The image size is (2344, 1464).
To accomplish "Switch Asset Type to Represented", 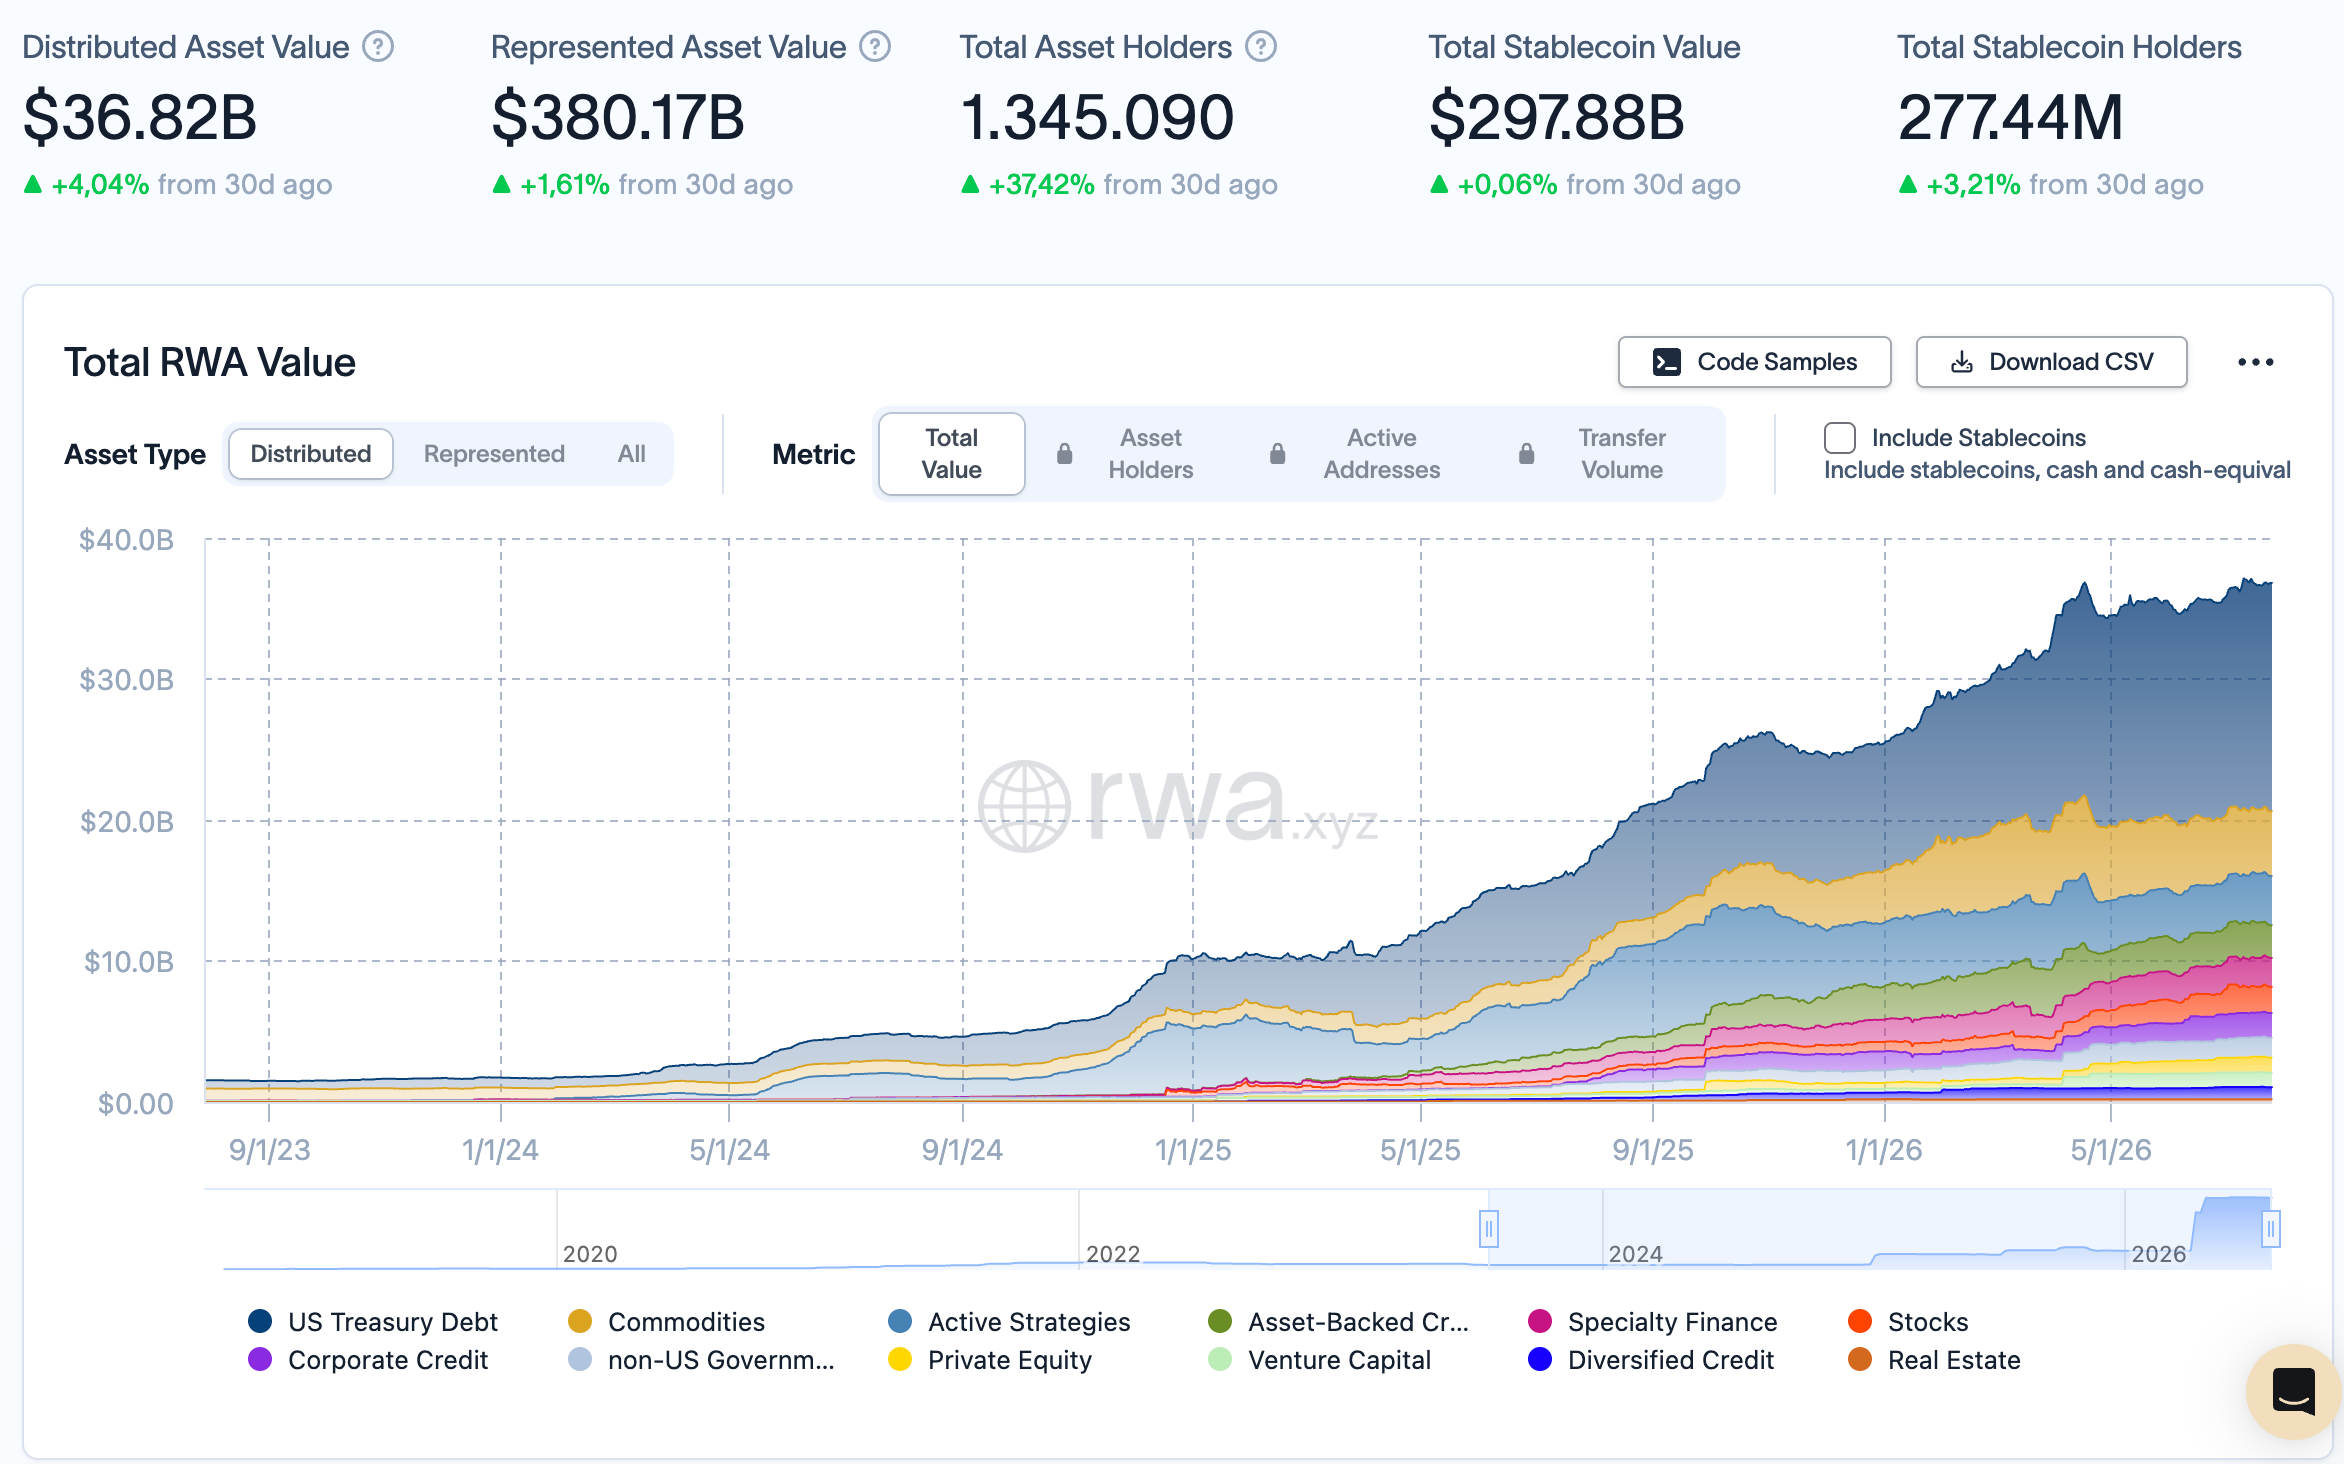I will coord(494,454).
